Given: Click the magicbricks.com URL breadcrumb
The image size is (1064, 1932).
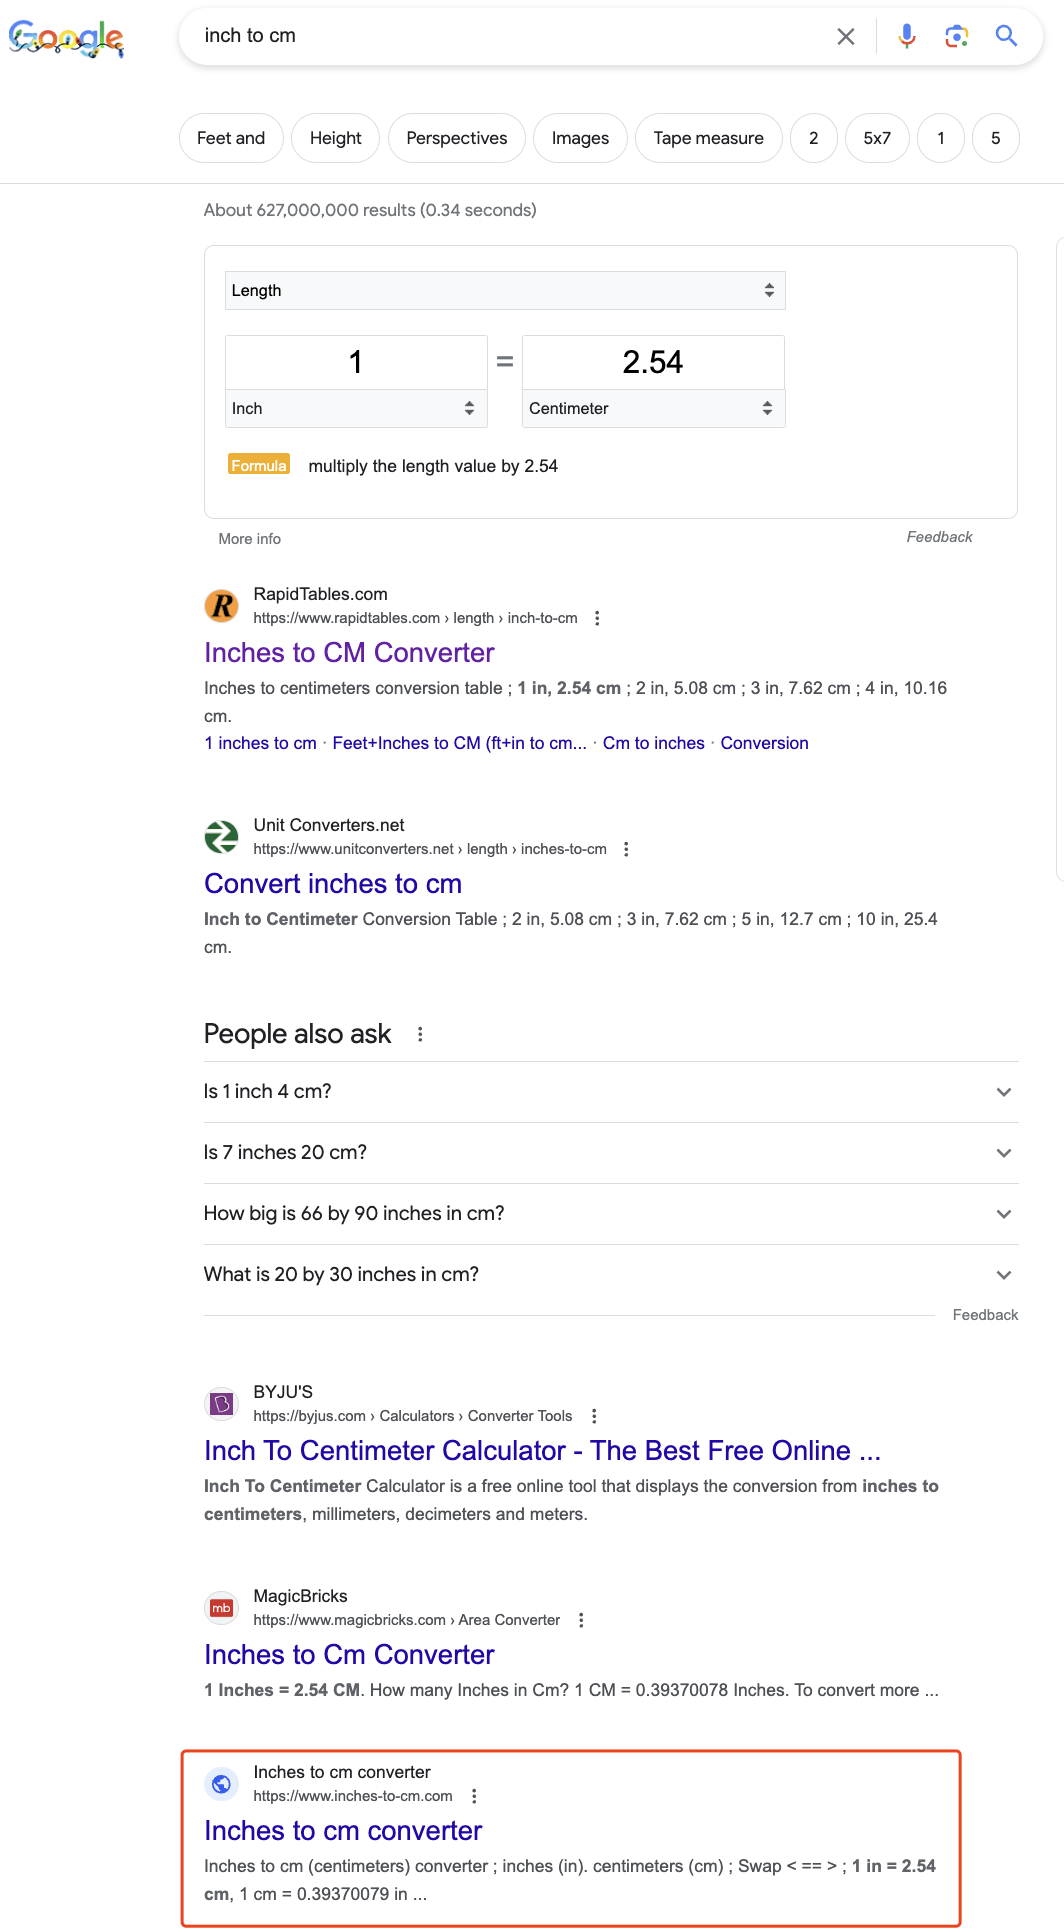Looking at the screenshot, I should (x=407, y=1620).
